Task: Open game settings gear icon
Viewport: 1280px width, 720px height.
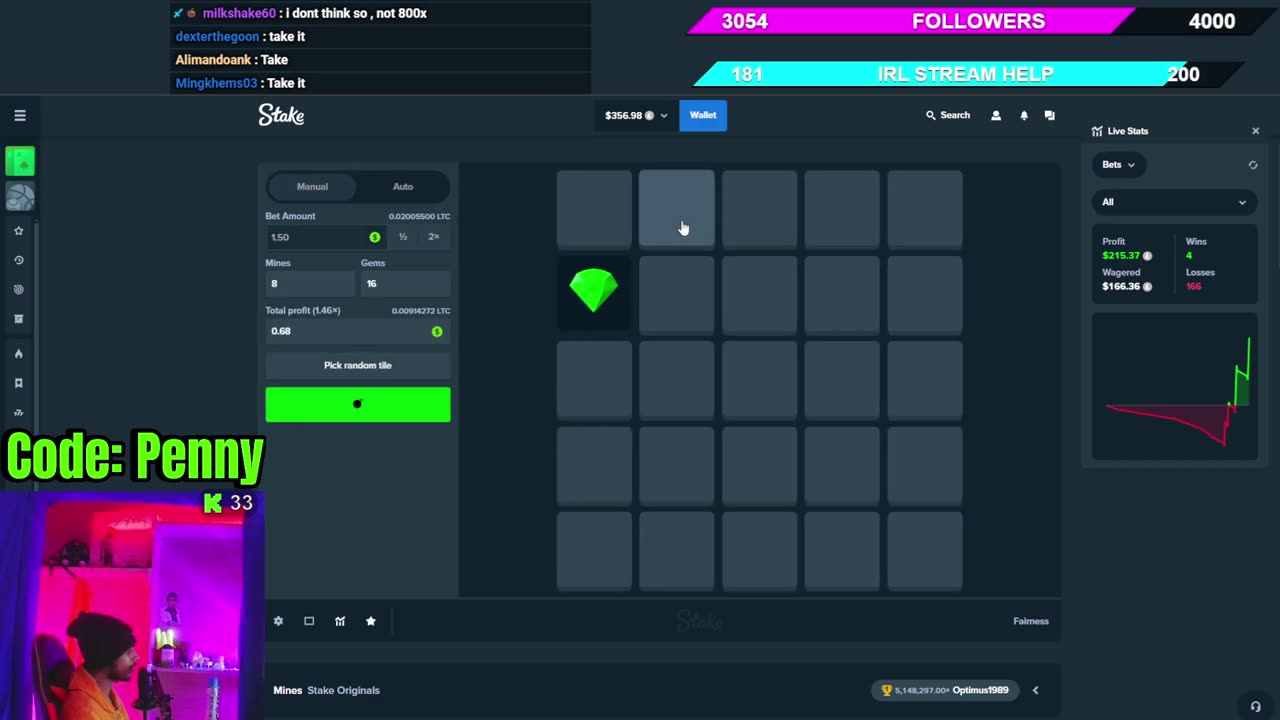Action: pos(278,621)
